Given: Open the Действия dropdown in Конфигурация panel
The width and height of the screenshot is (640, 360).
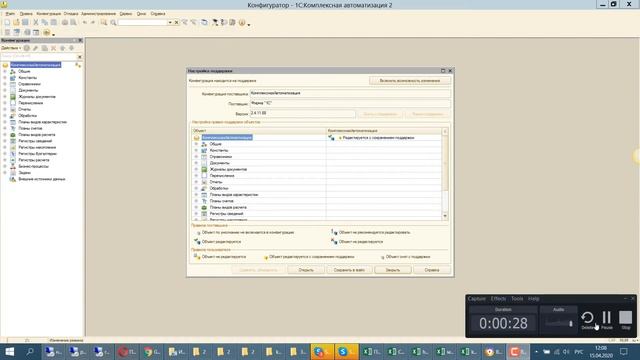Looking at the screenshot, I should [x=11, y=48].
